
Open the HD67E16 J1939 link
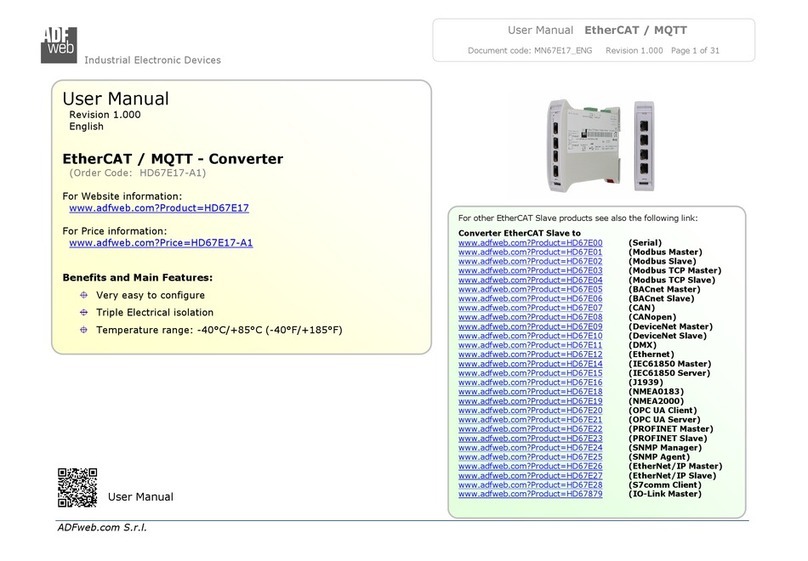[530, 382]
